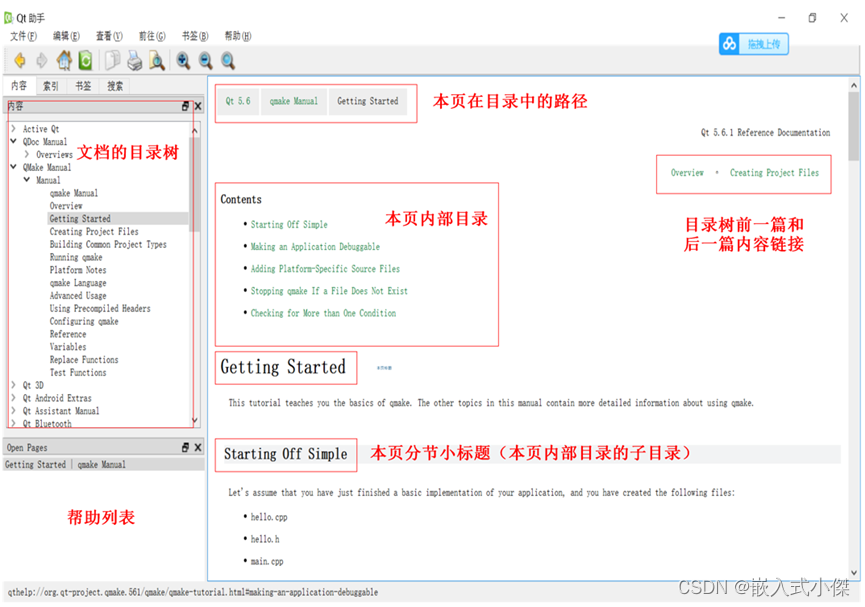Go back with the yellow left arrow

tap(20, 60)
